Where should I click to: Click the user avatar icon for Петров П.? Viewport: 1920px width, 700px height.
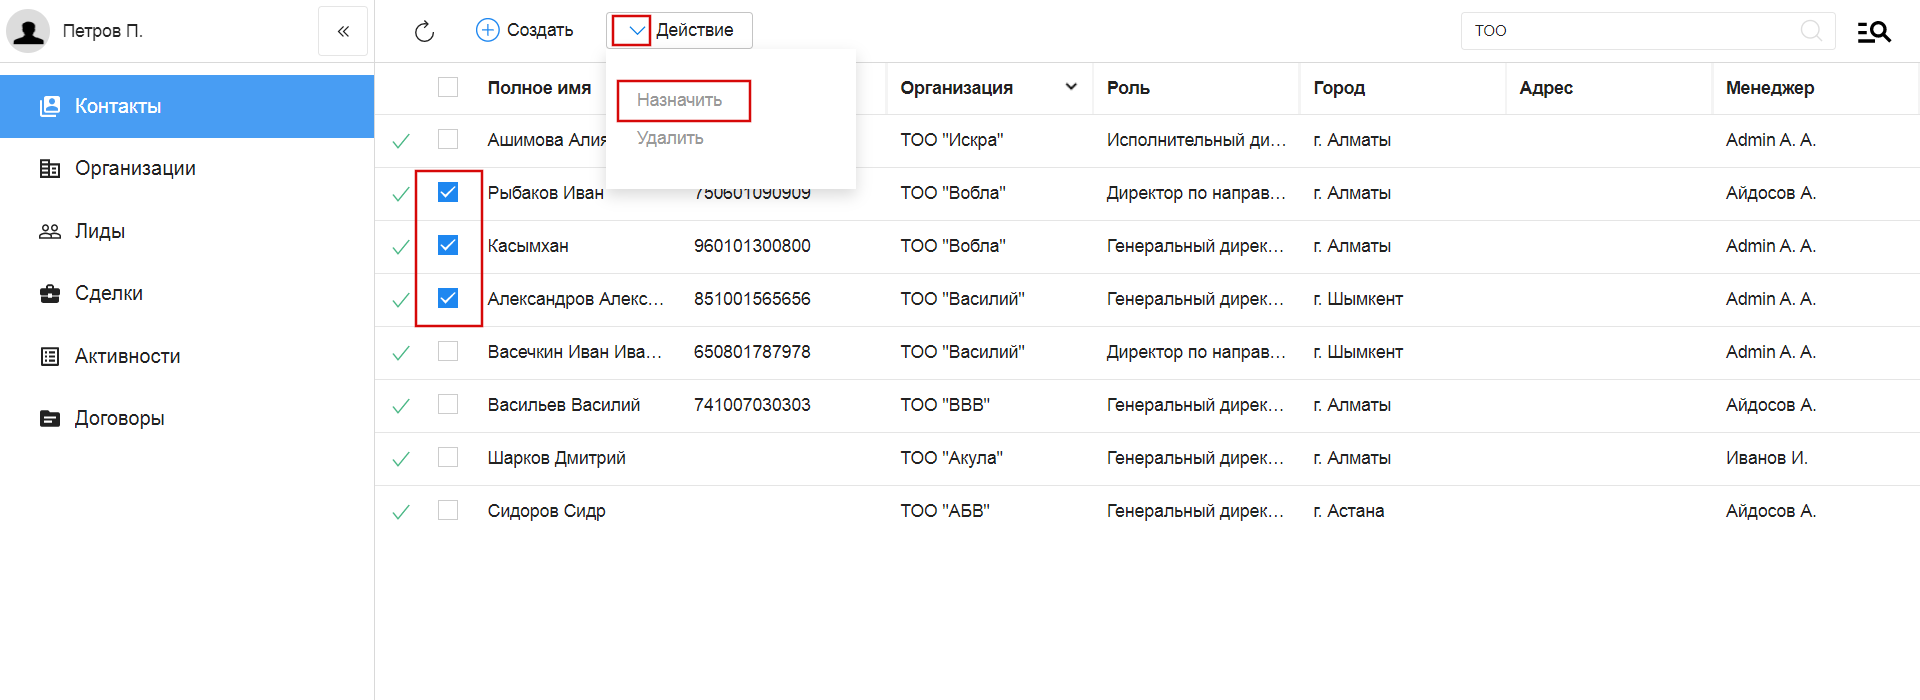[28, 31]
